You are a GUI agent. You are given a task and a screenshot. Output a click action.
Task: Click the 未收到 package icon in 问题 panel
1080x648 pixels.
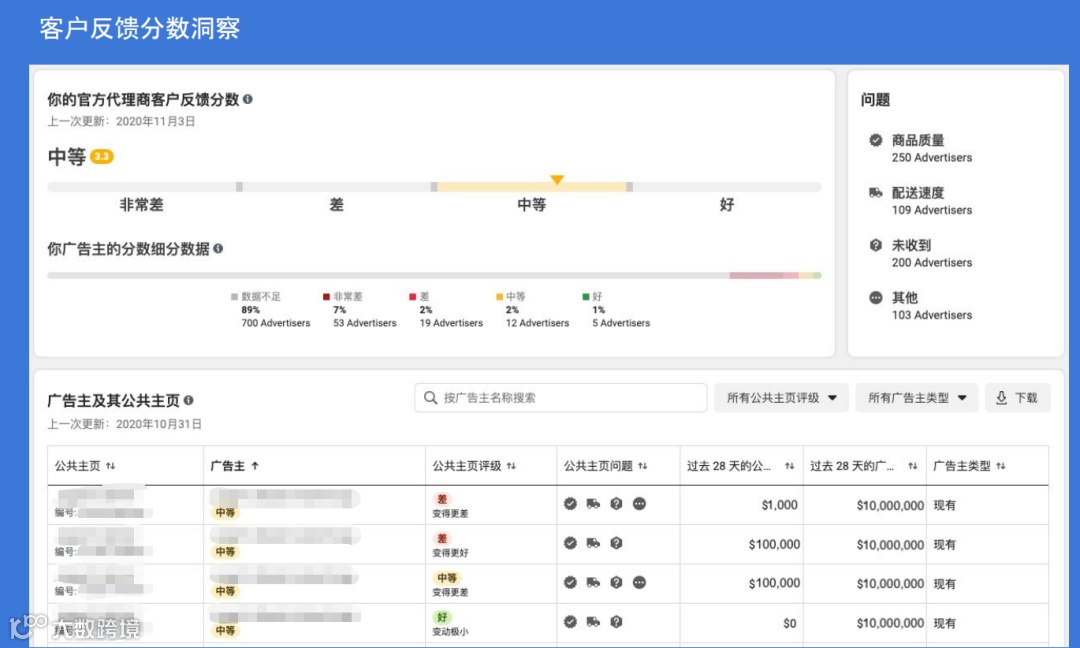875,245
